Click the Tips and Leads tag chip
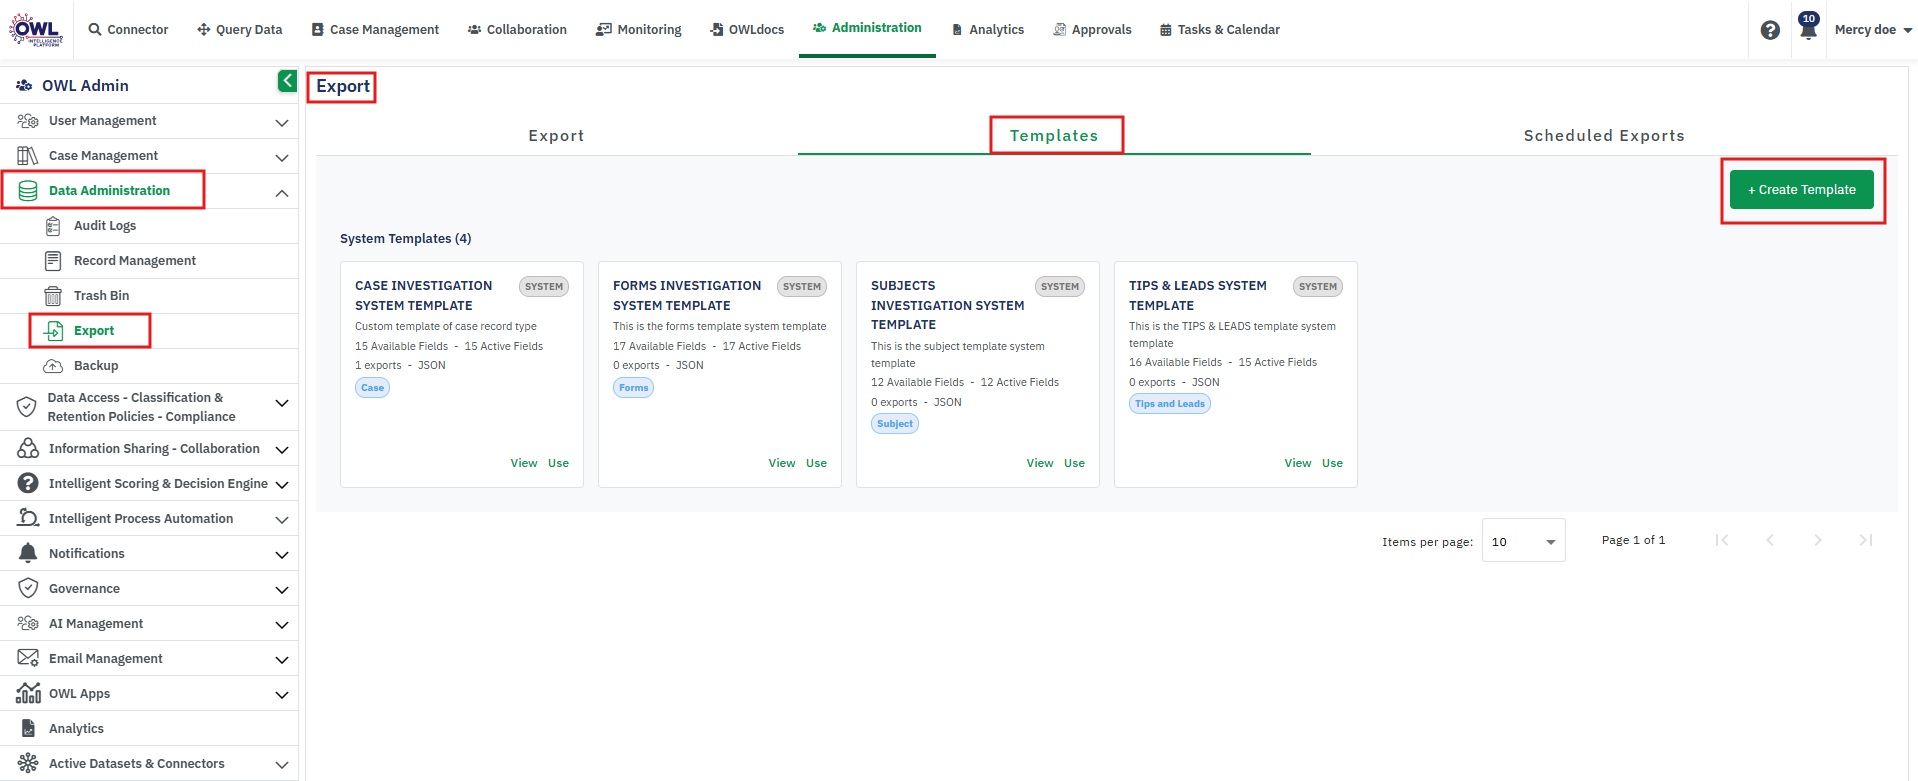 pyautogui.click(x=1170, y=404)
